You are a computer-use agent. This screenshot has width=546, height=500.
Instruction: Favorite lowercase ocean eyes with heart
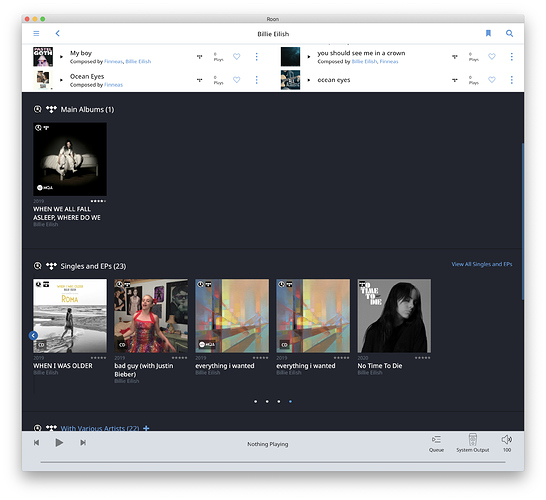tap(492, 80)
